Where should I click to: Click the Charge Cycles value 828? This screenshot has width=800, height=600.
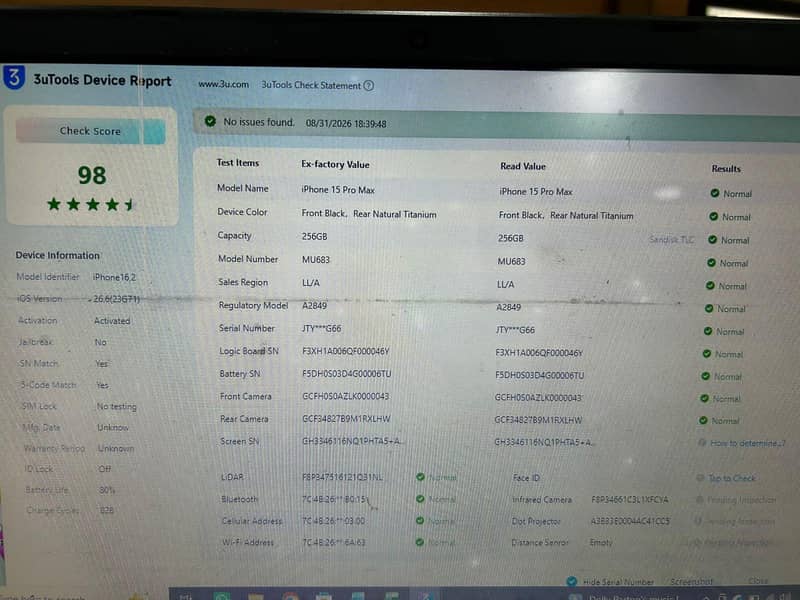click(107, 510)
